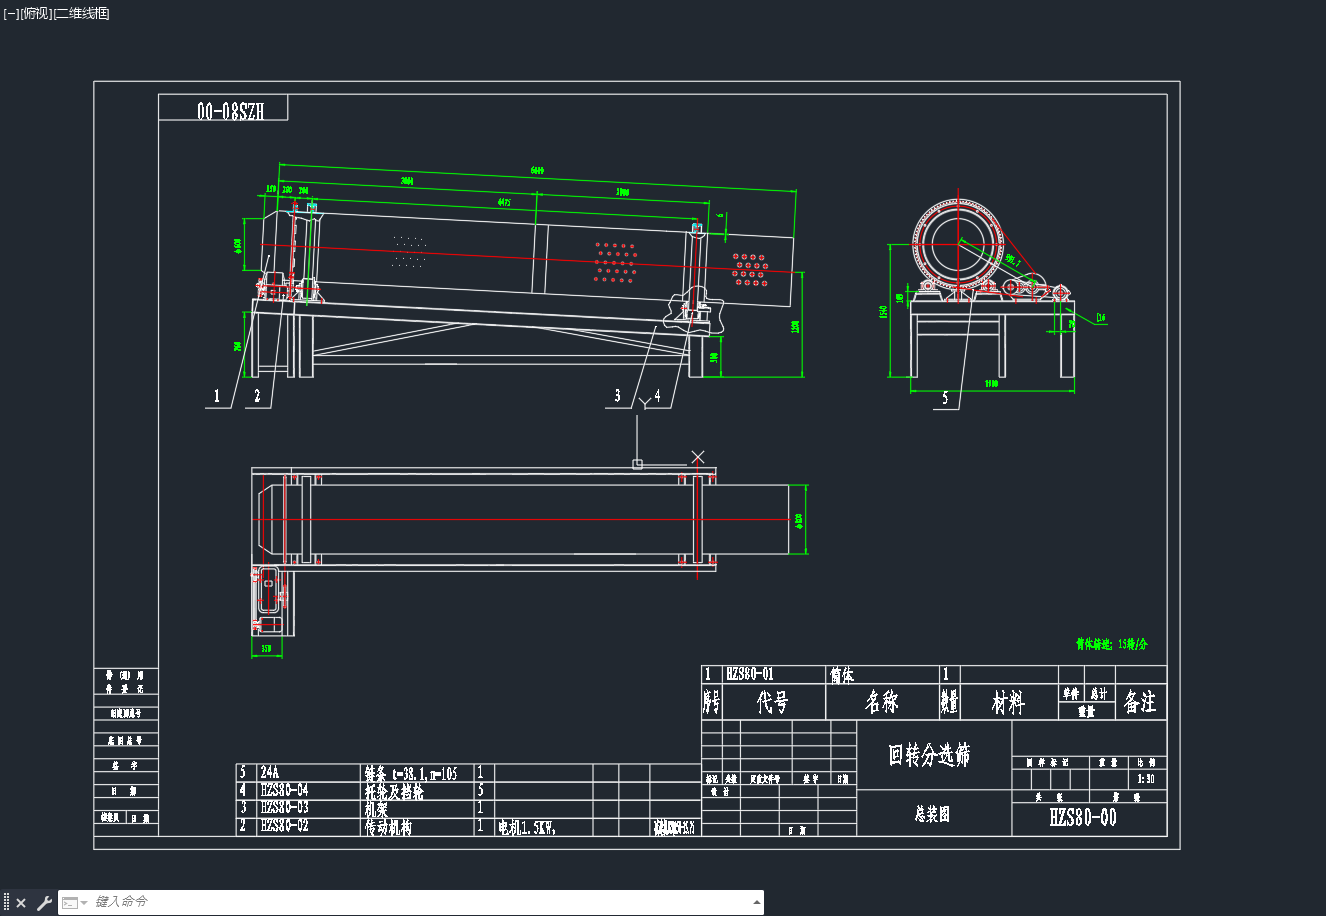The image size is (1326, 916).
Task: Select balloon number '5' under the end view
Action: 945,398
